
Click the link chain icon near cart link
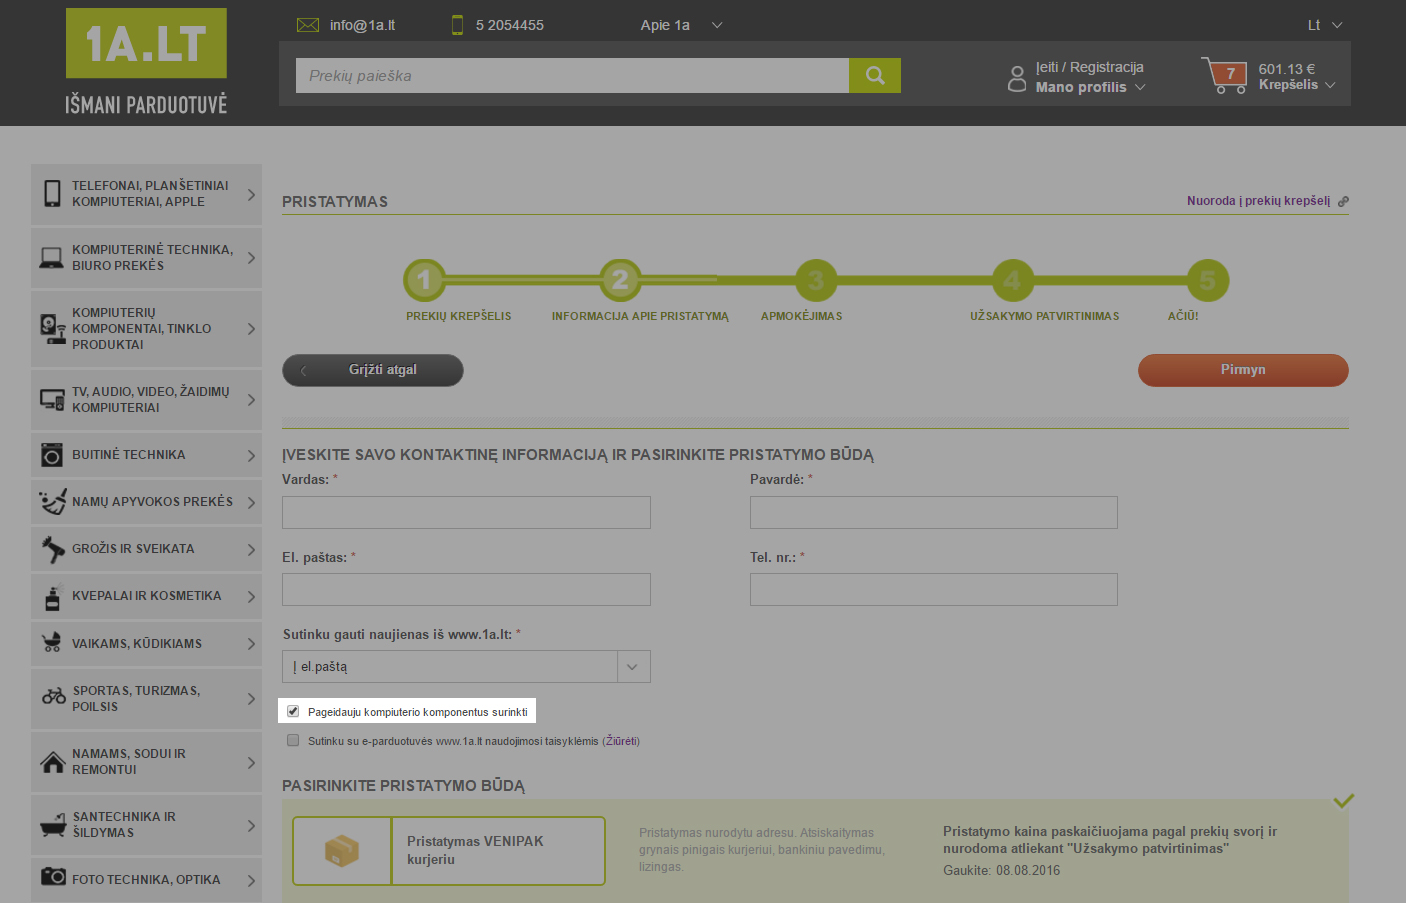point(1343,201)
